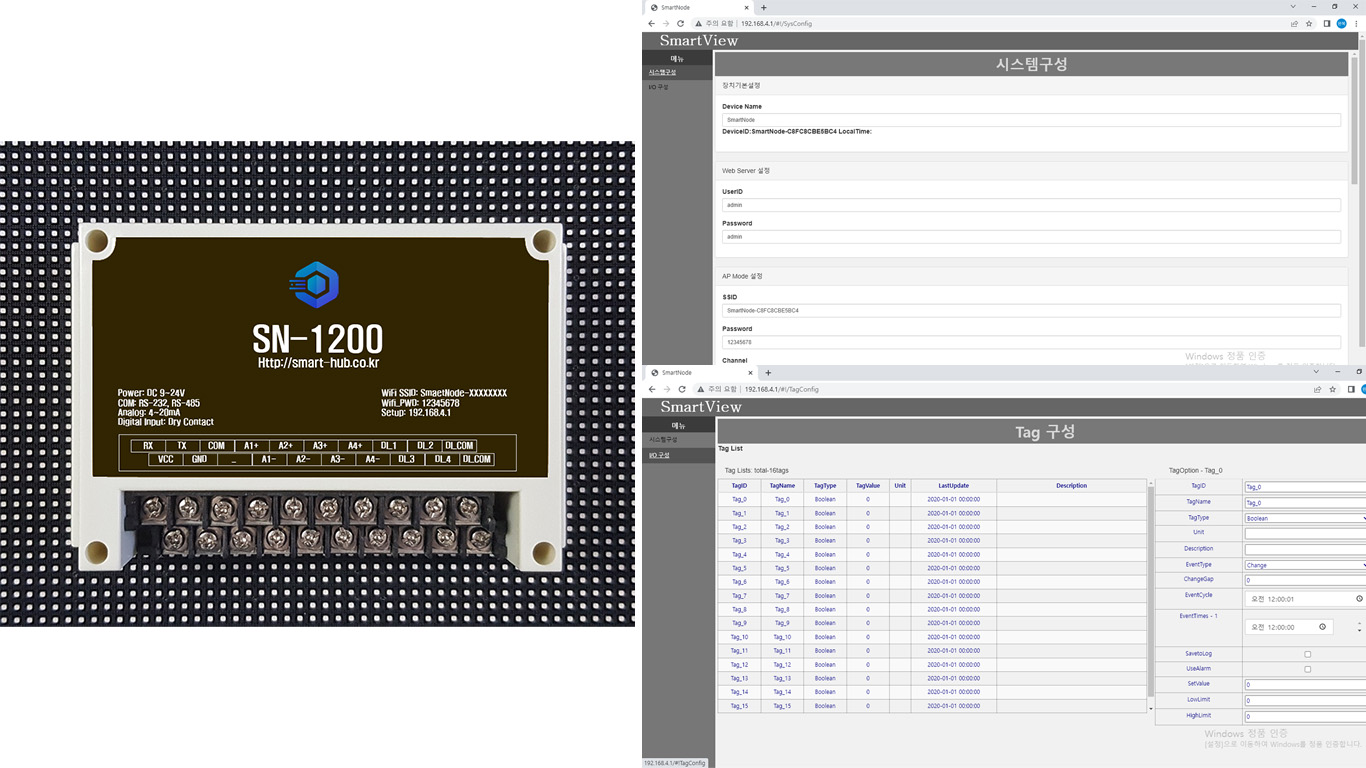Screen dimensions: 1366x768
Task: Focus the SSID input field
Action: (1031, 310)
